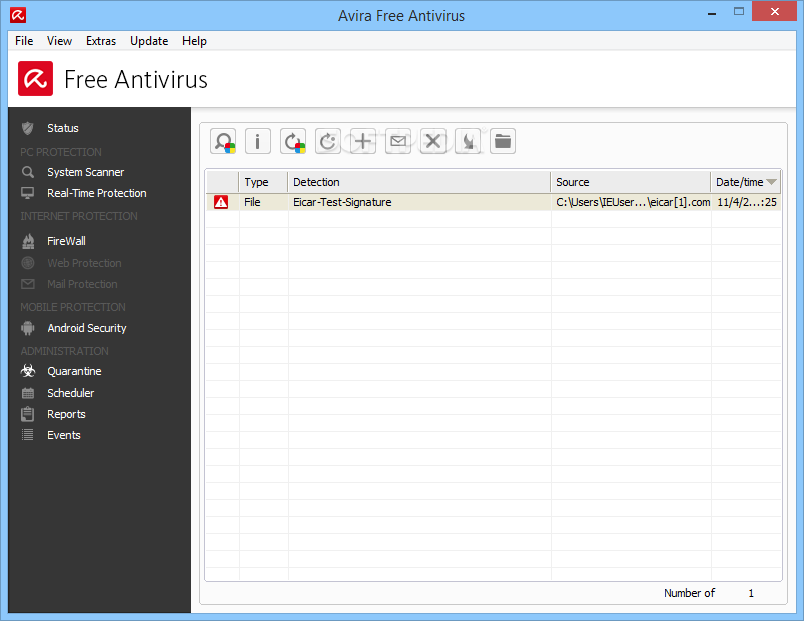This screenshot has width=804, height=621.
Task: Open Reports section
Action: click(66, 414)
